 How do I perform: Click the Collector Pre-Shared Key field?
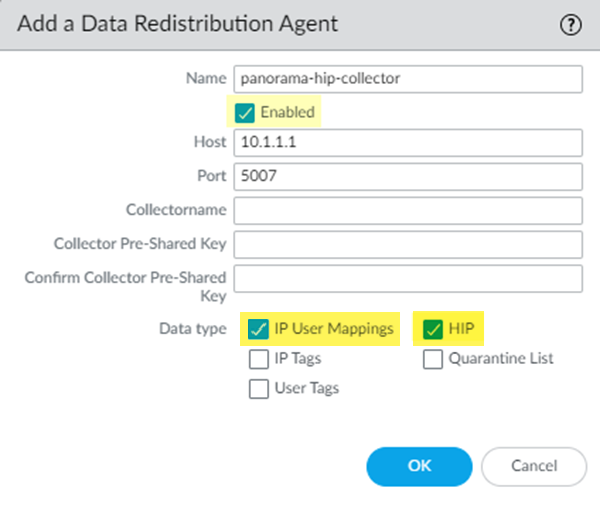click(x=408, y=244)
